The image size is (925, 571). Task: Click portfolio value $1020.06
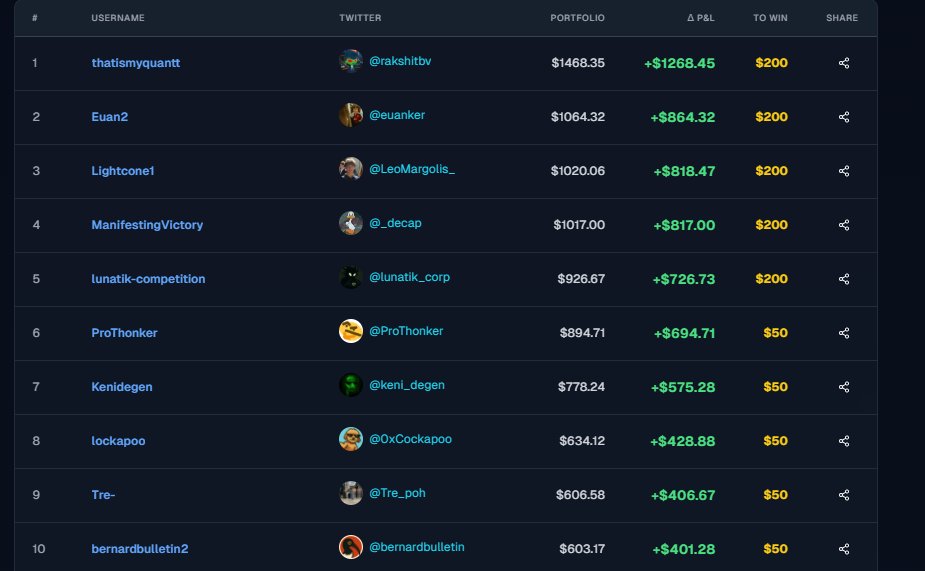pos(578,171)
